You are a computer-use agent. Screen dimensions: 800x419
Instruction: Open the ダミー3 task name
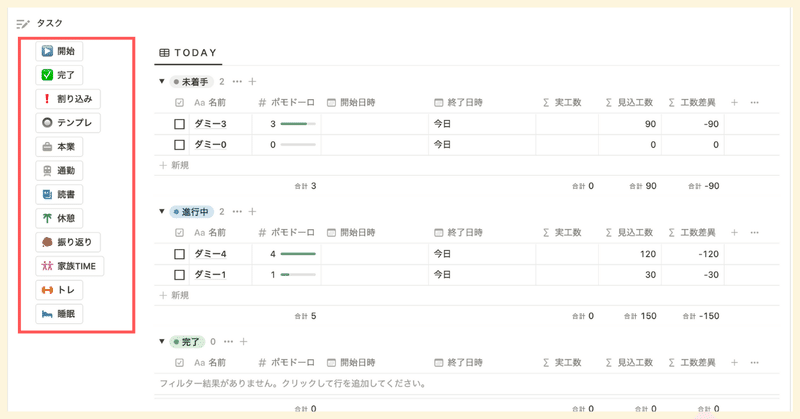(x=210, y=124)
